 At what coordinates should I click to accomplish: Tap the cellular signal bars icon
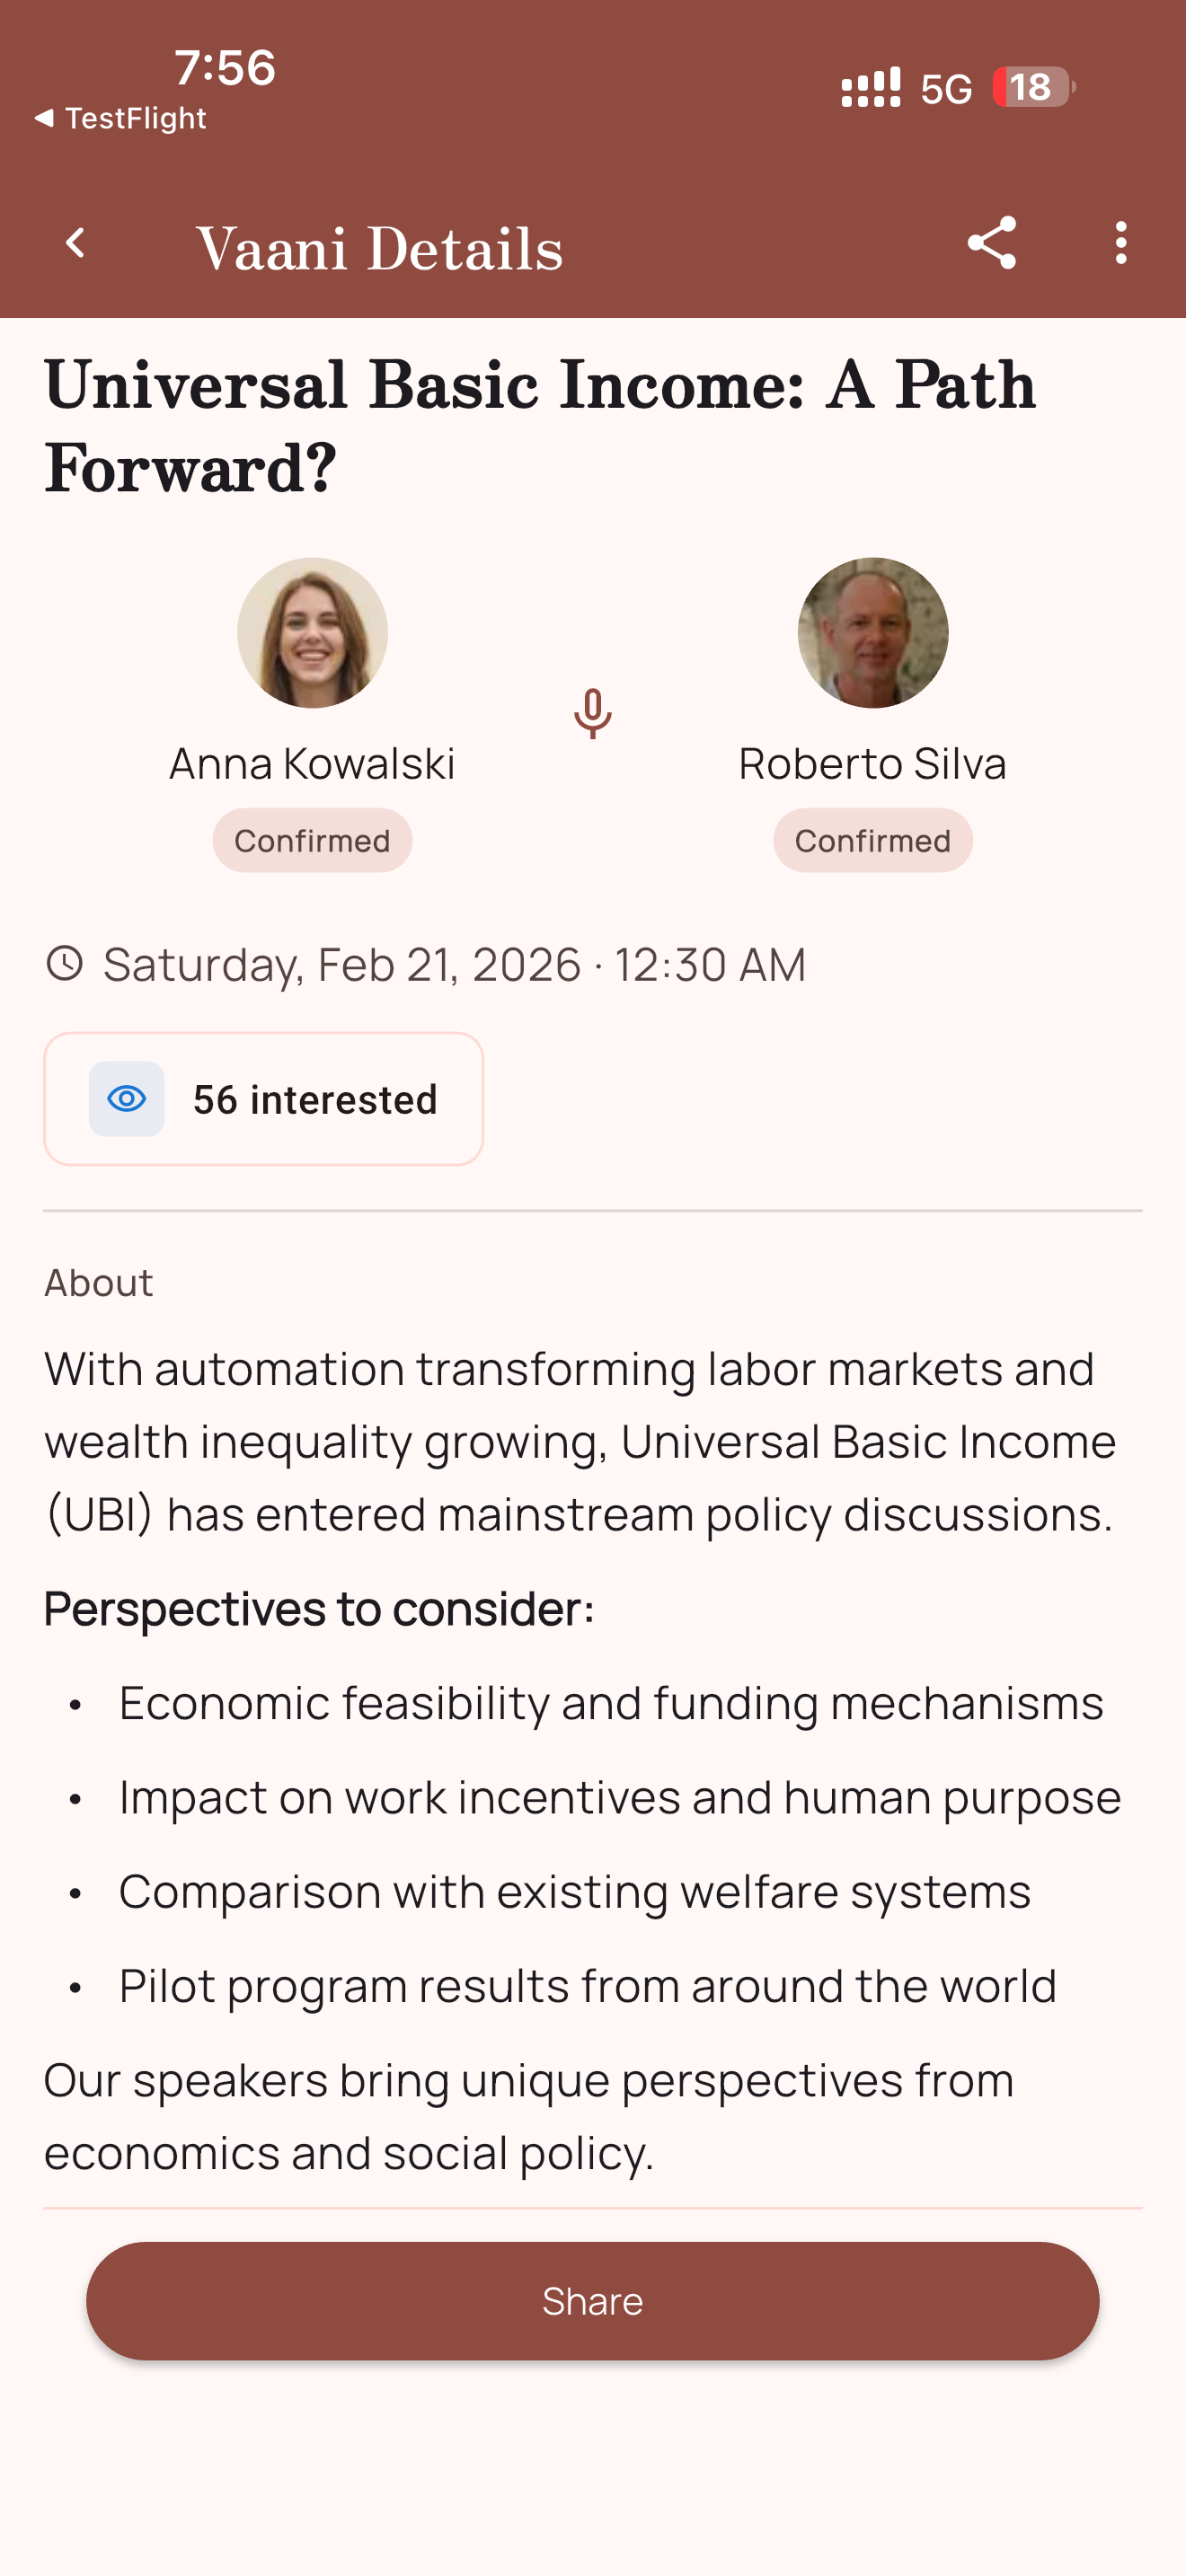pyautogui.click(x=870, y=87)
